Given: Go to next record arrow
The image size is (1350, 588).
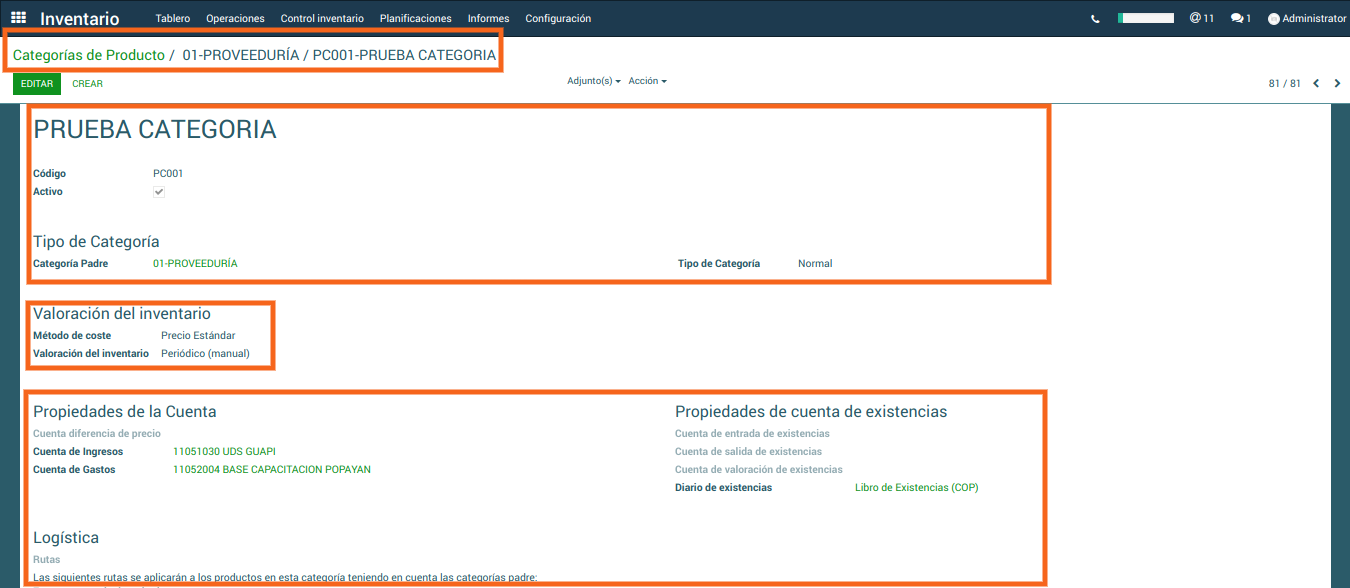Looking at the screenshot, I should coord(1337,84).
